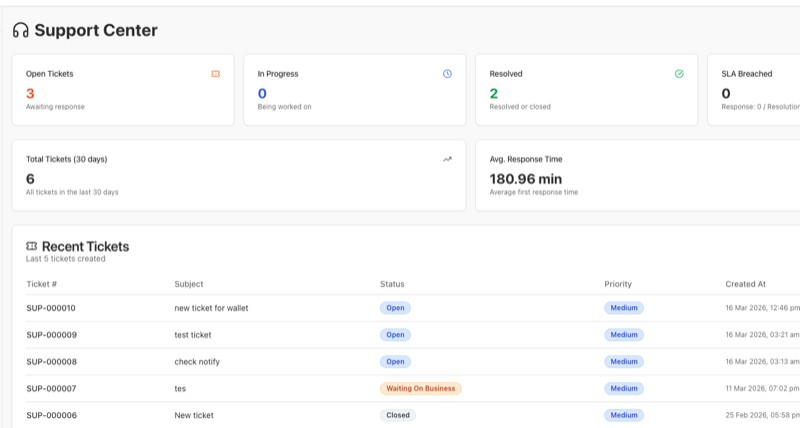This screenshot has width=800, height=428.
Task: Select subject 'new ticket for wallet'
Action: [x=211, y=308]
